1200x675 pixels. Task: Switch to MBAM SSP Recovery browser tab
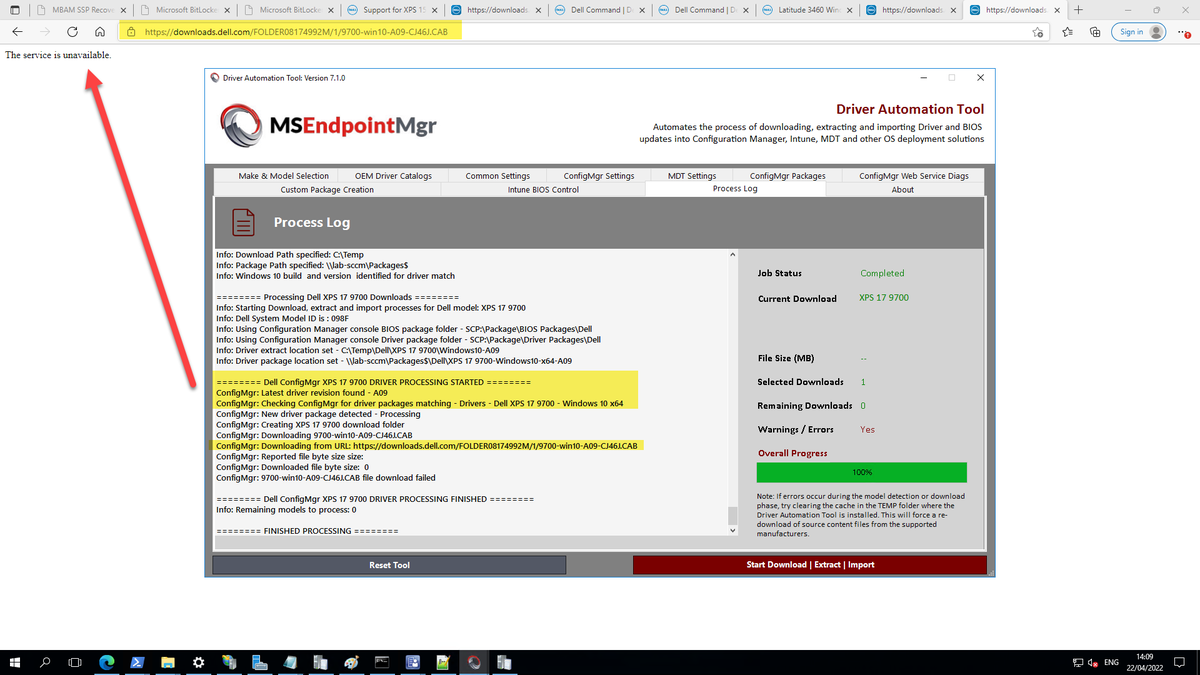coord(83,10)
